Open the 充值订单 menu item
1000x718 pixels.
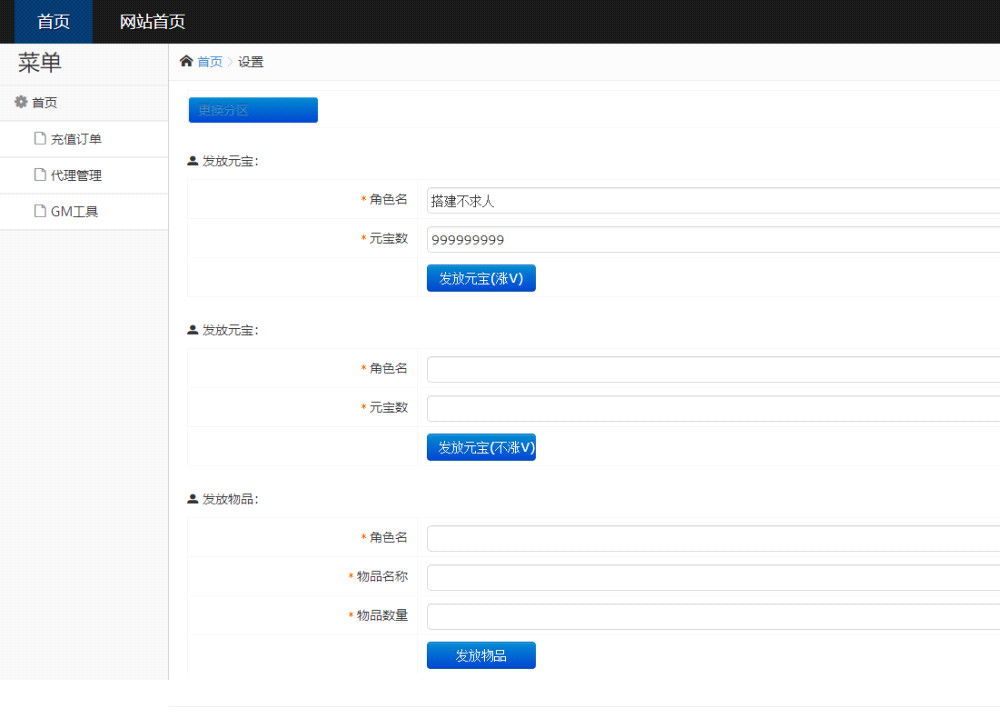pyautogui.click(x=76, y=139)
